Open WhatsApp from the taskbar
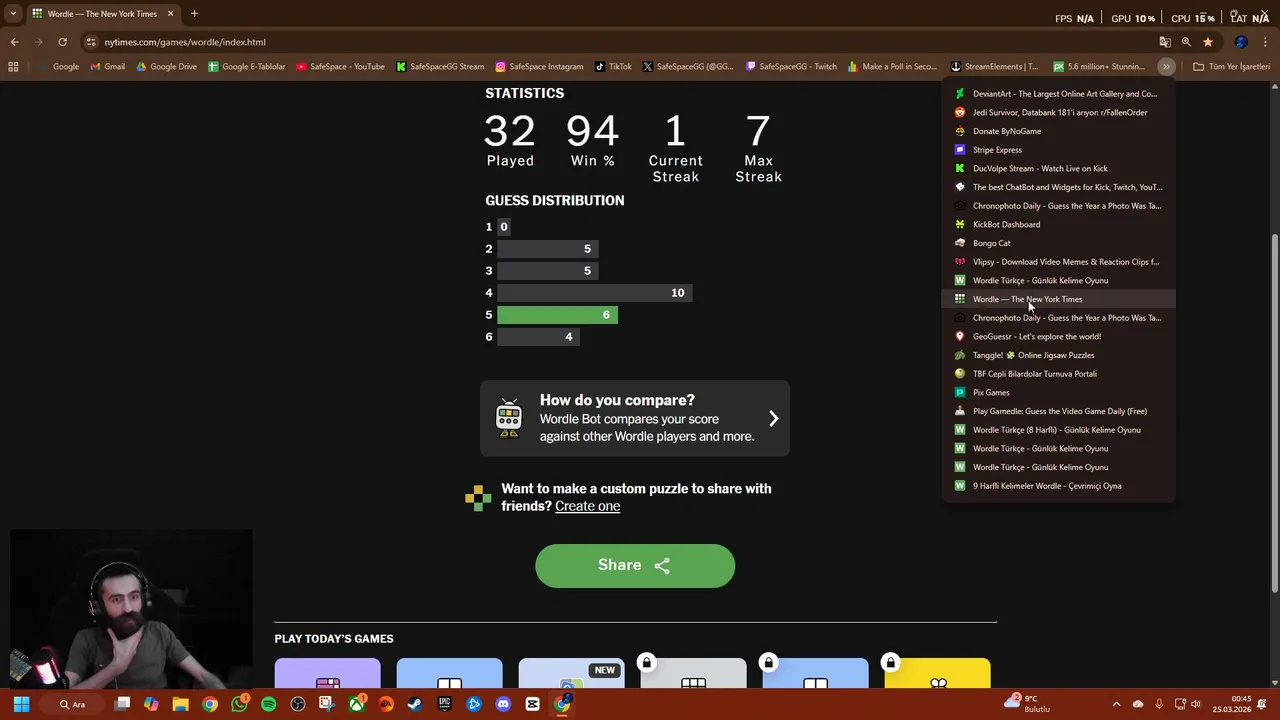The width and height of the screenshot is (1280, 720). click(x=239, y=704)
